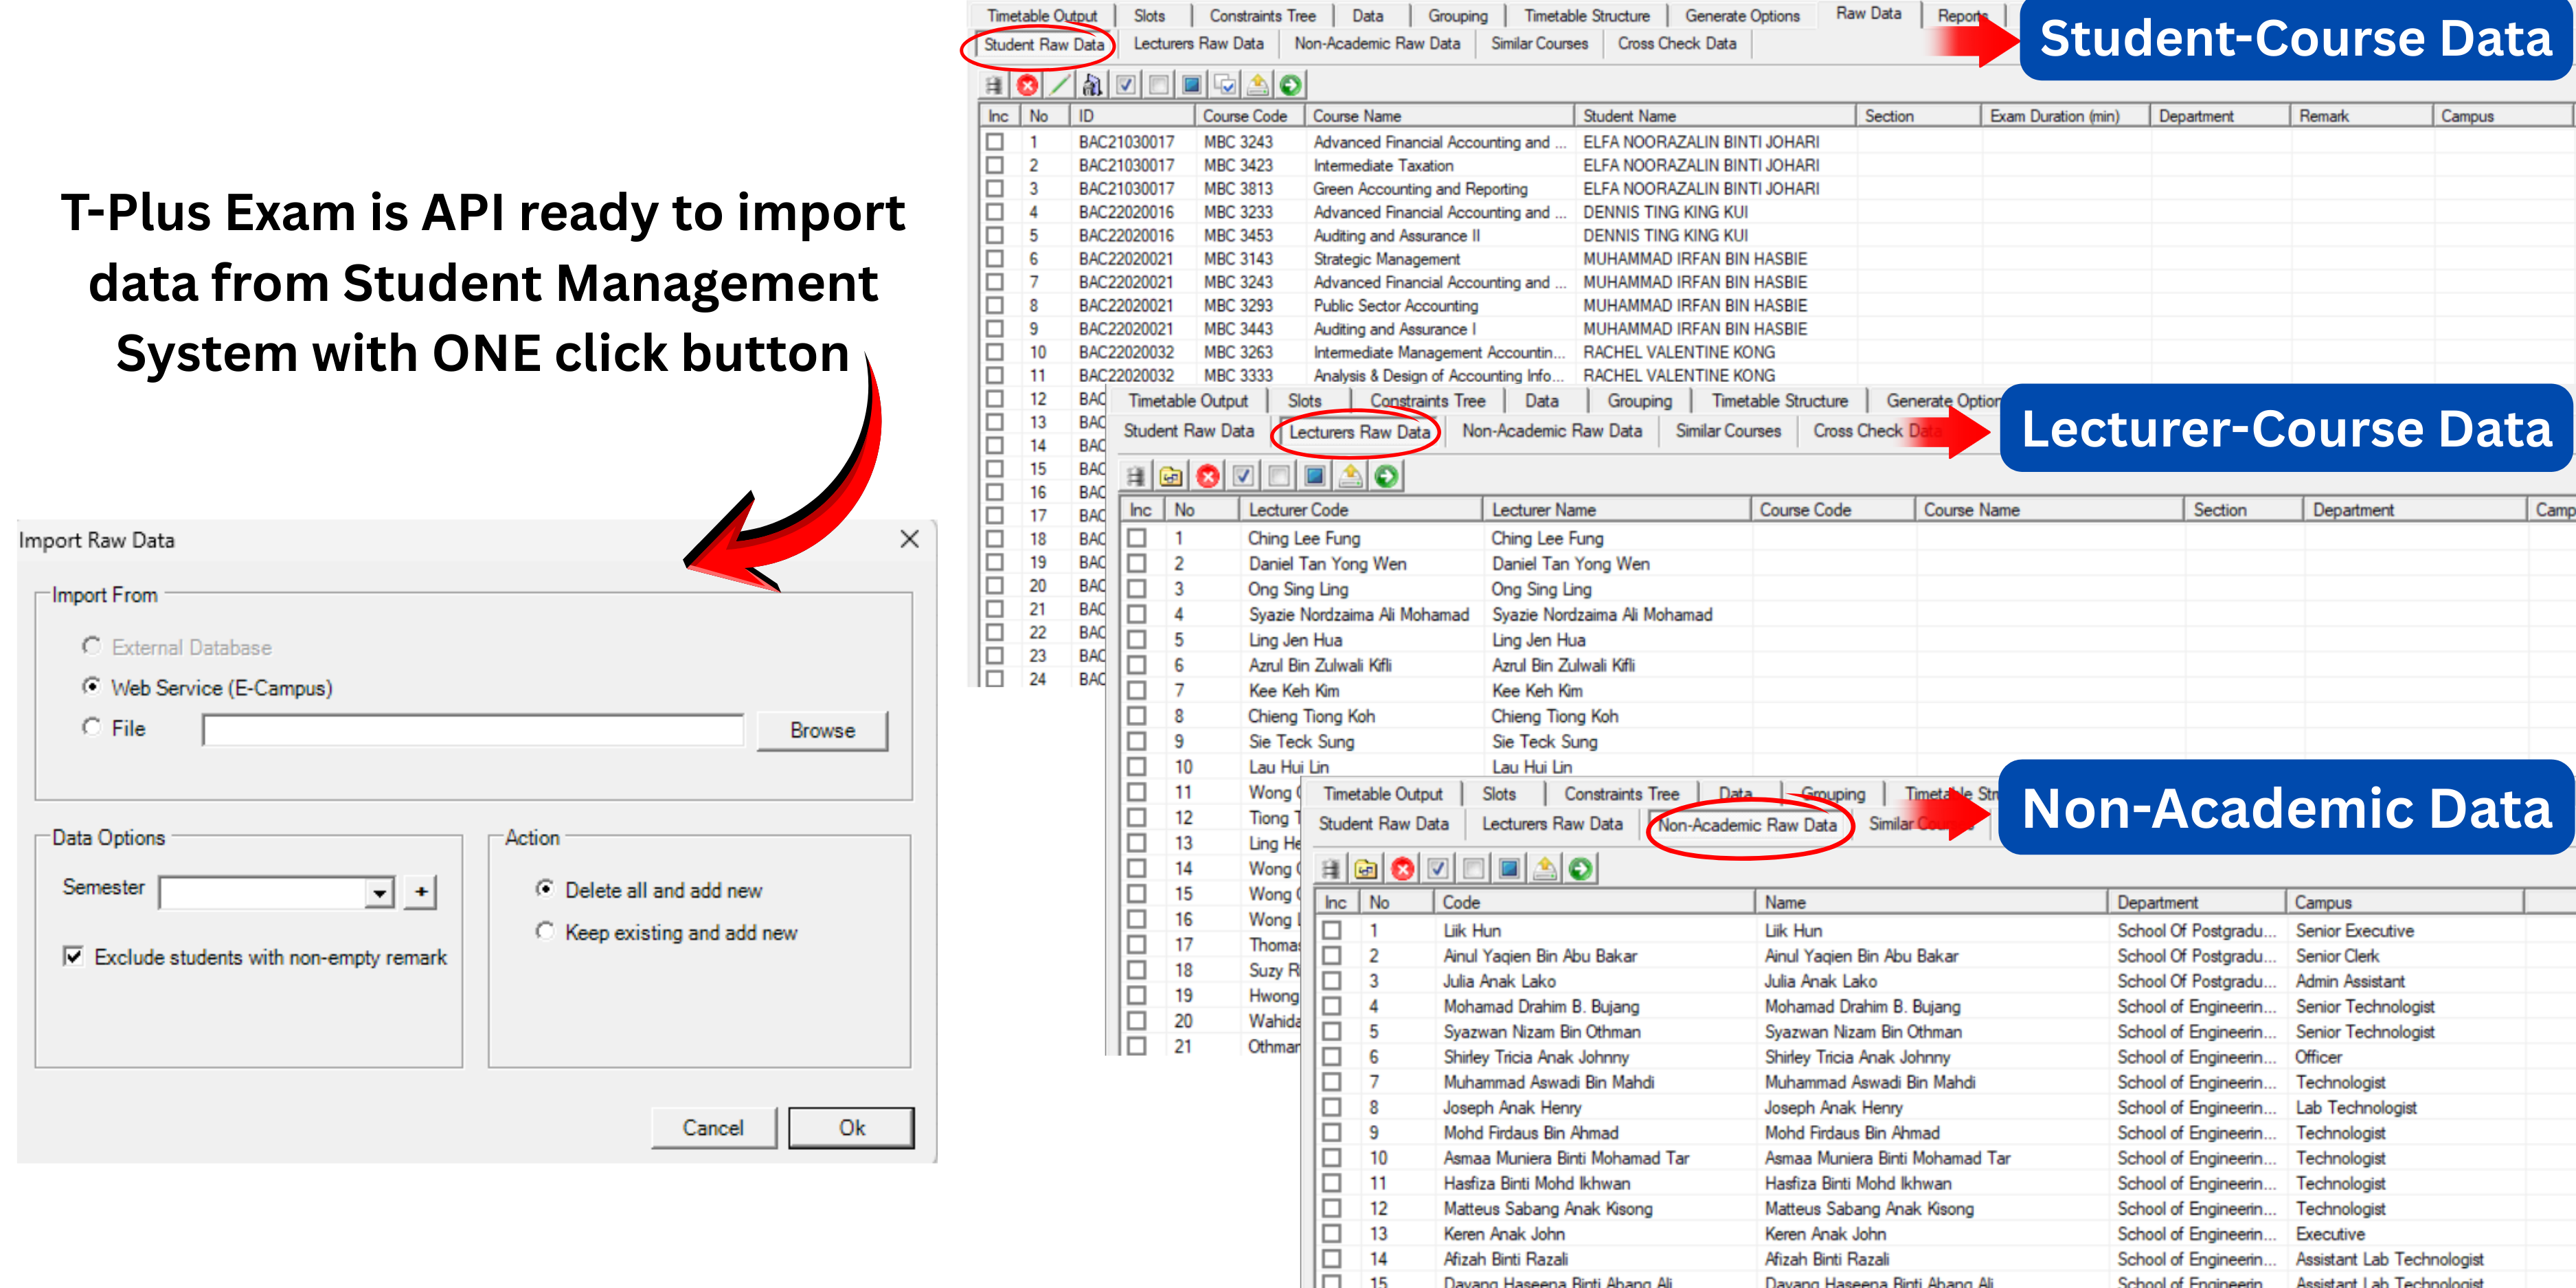Click the uncheck-all records icon
This screenshot has height=1288, width=2576.
tap(1157, 85)
